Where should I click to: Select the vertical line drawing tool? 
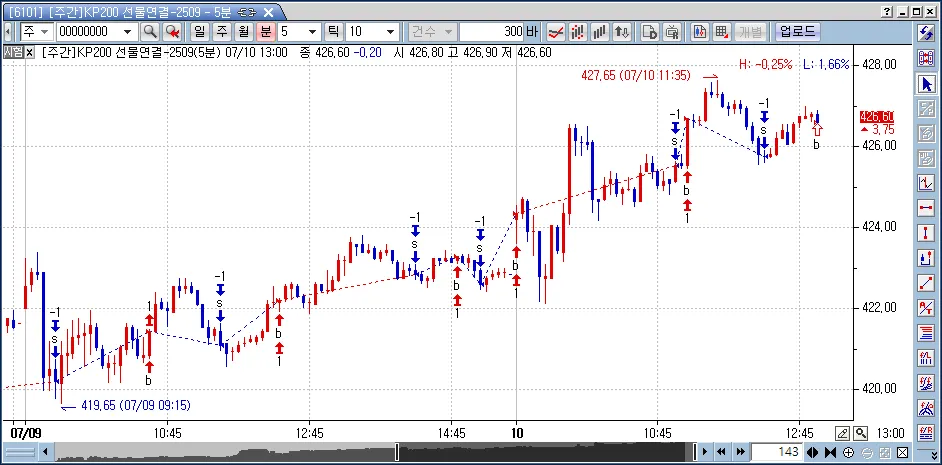(x=926, y=233)
